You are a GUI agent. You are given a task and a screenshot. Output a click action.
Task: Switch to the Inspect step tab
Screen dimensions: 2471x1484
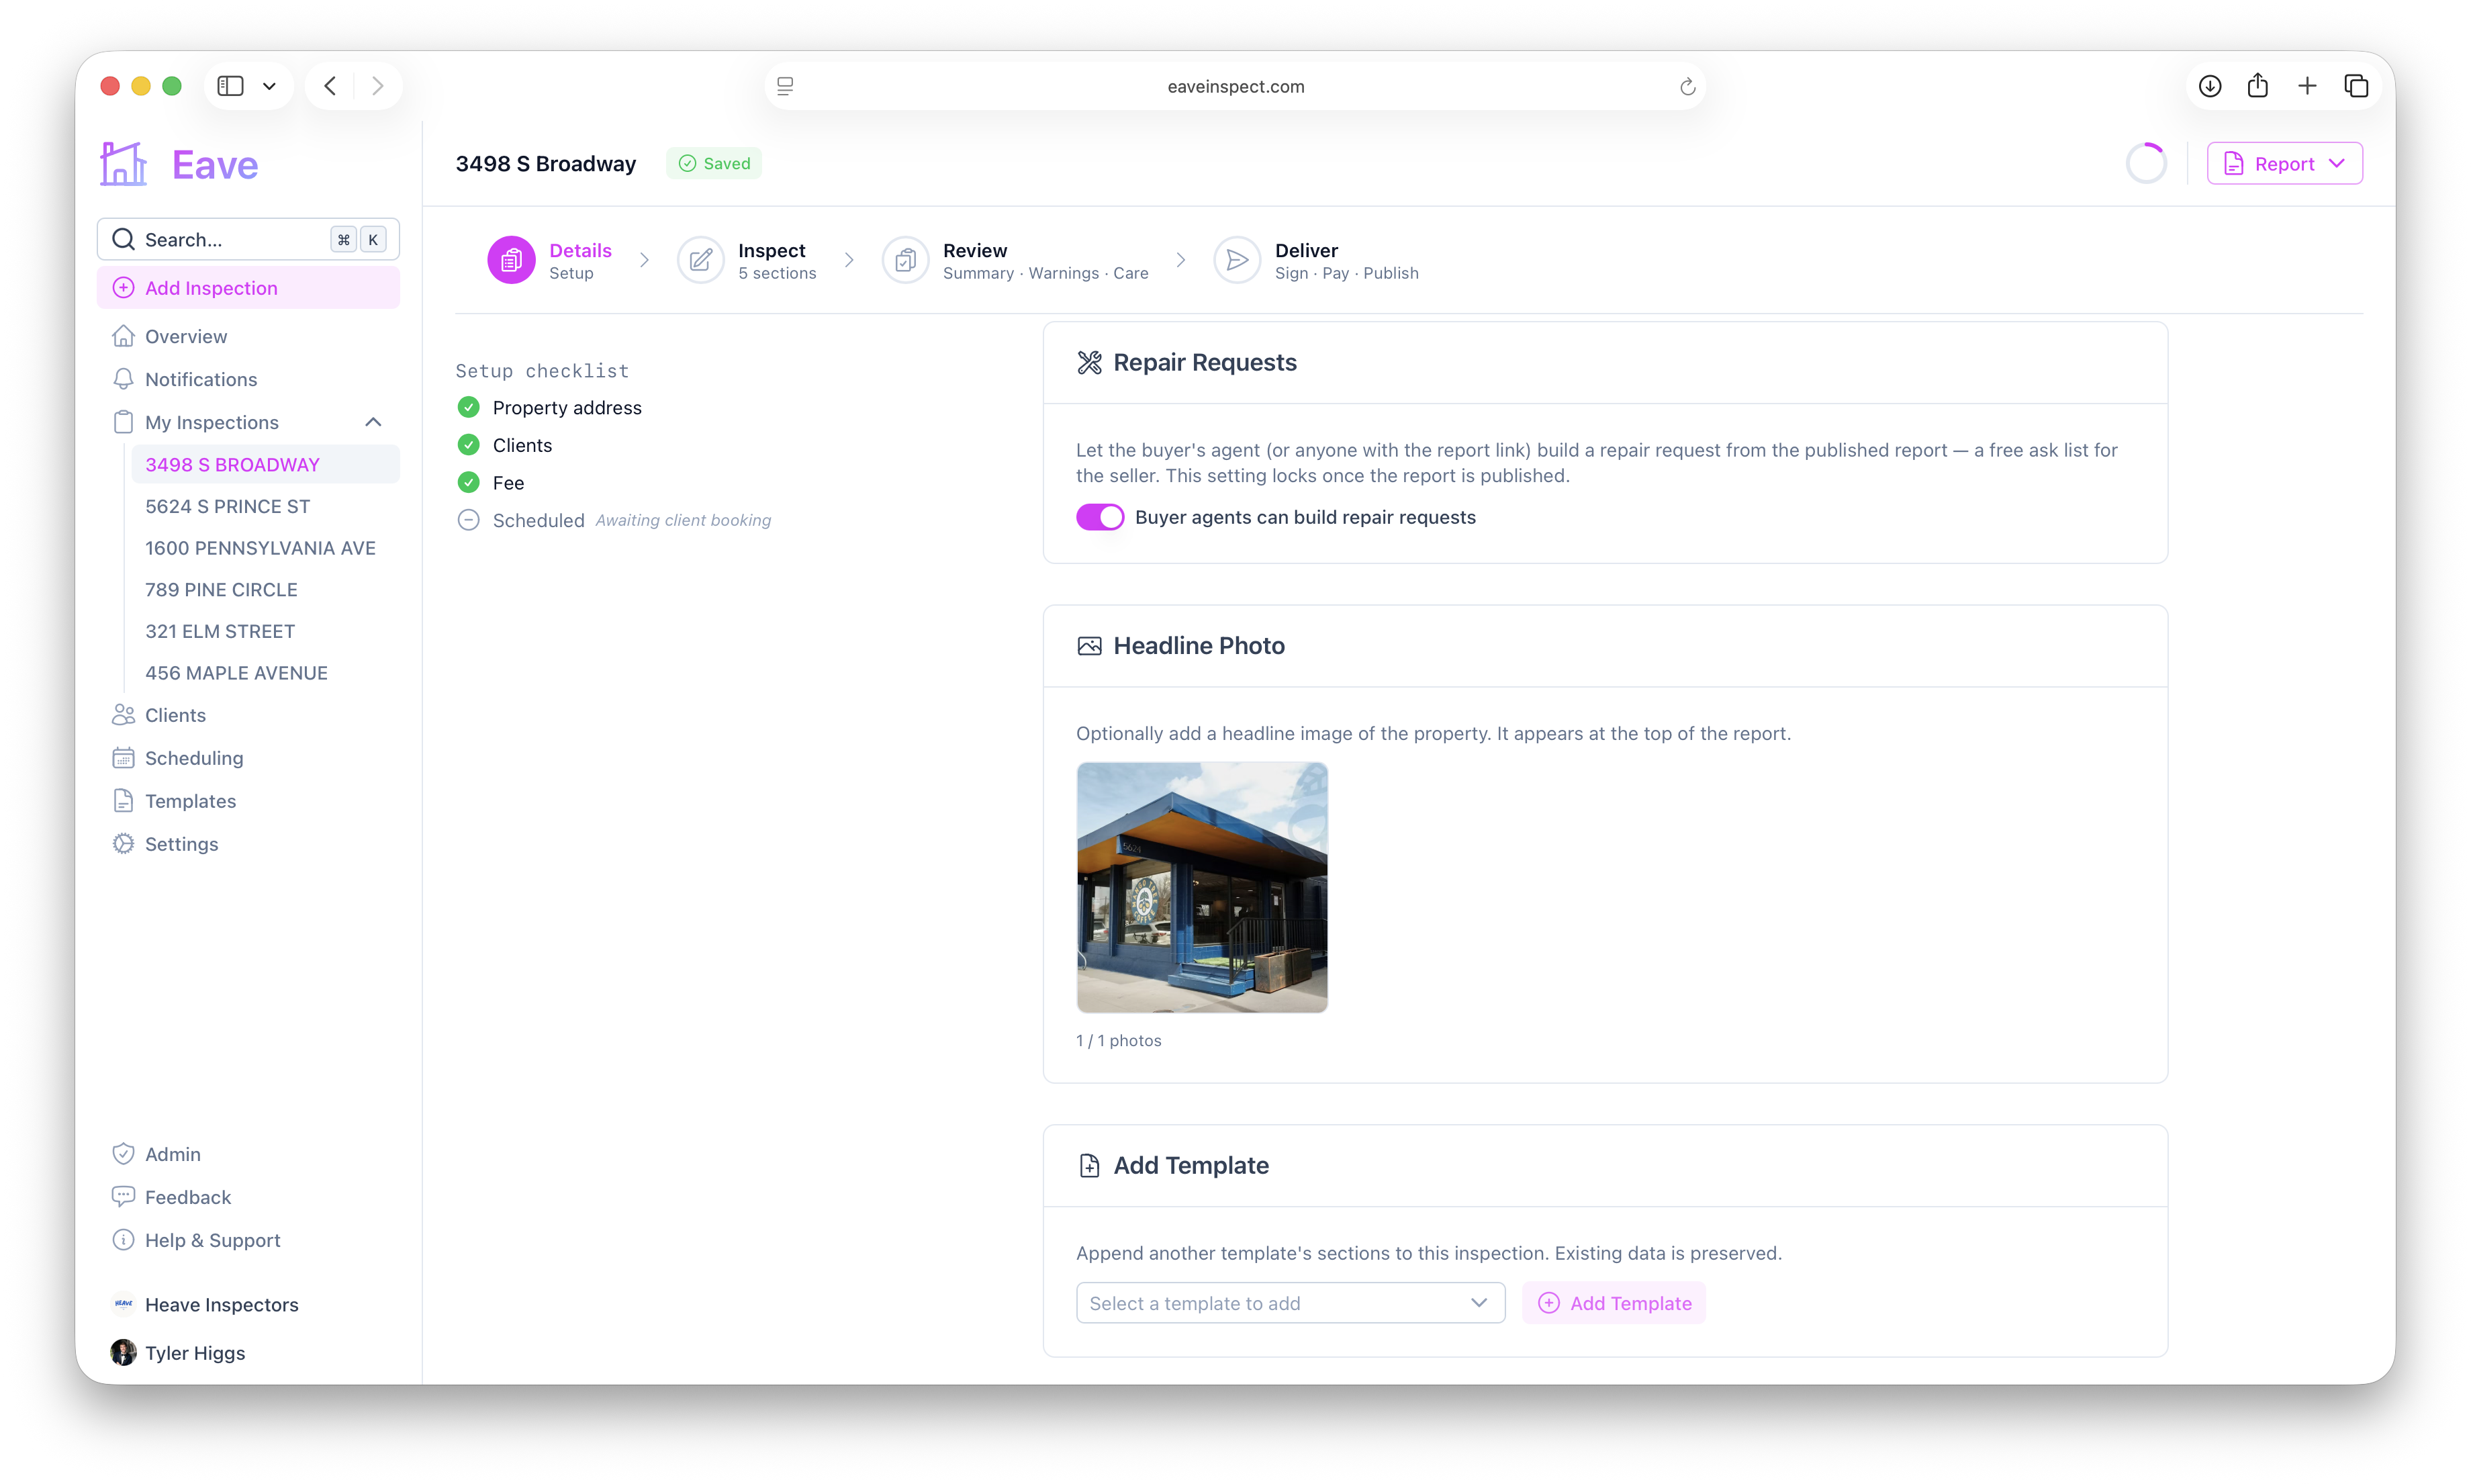coord(747,261)
